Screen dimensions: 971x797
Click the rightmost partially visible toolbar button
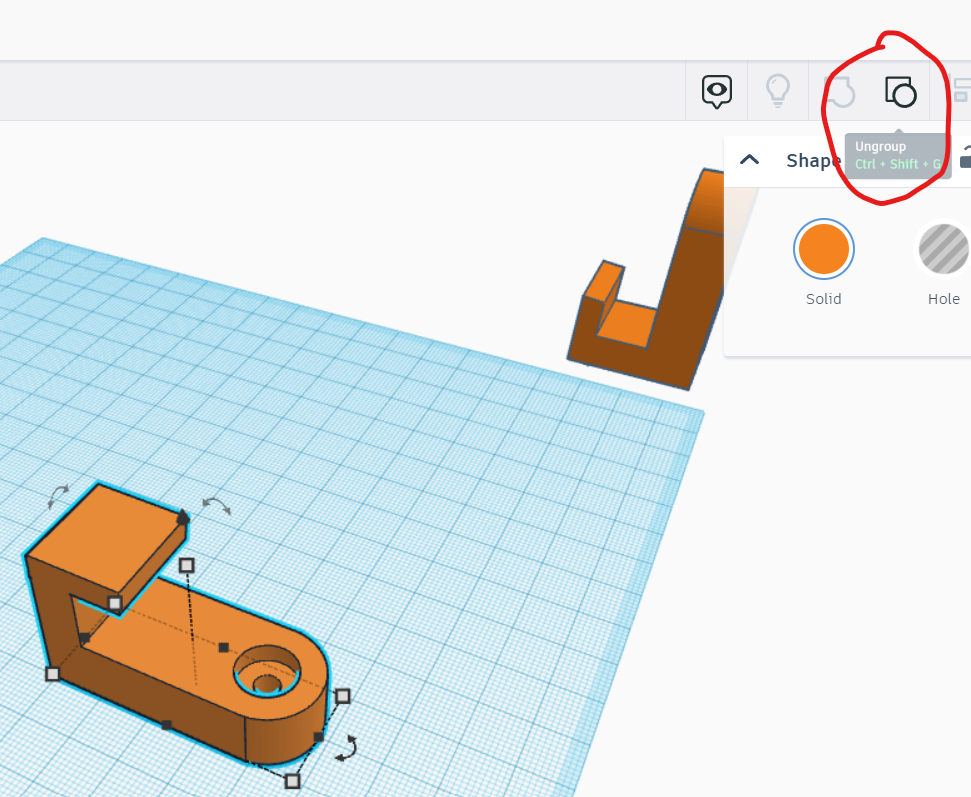click(963, 90)
